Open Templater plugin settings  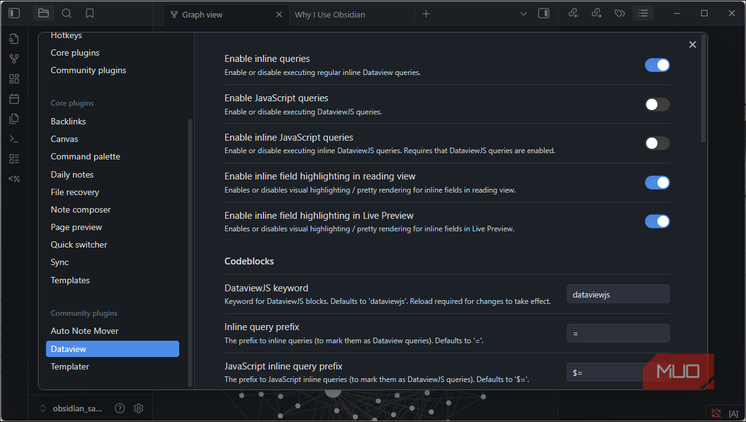tap(70, 366)
